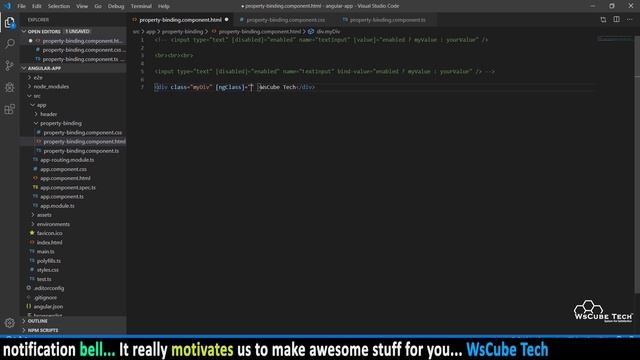Image resolution: width=640 pixels, height=360 pixels.
Task: Click the editor vertical scrollbar
Action: (637, 163)
